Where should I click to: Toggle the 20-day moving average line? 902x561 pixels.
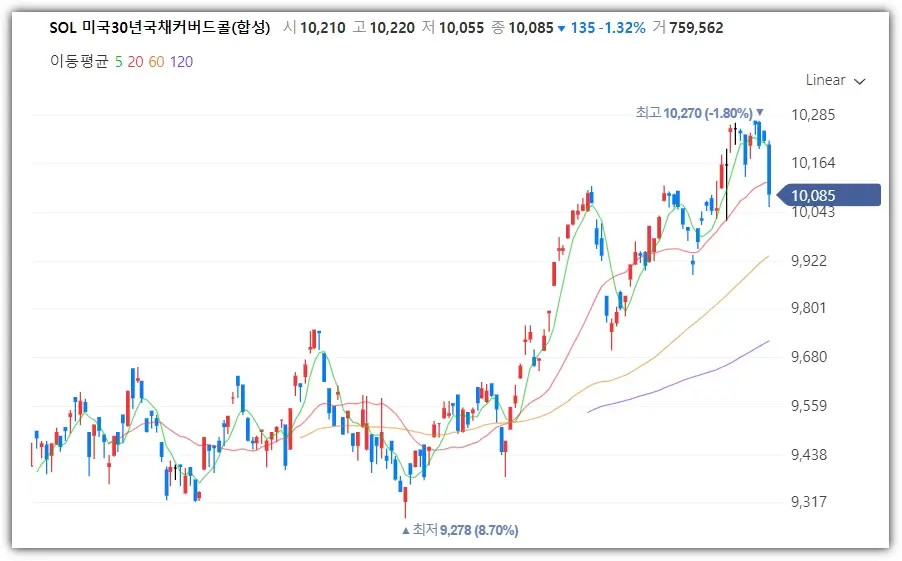[135, 62]
